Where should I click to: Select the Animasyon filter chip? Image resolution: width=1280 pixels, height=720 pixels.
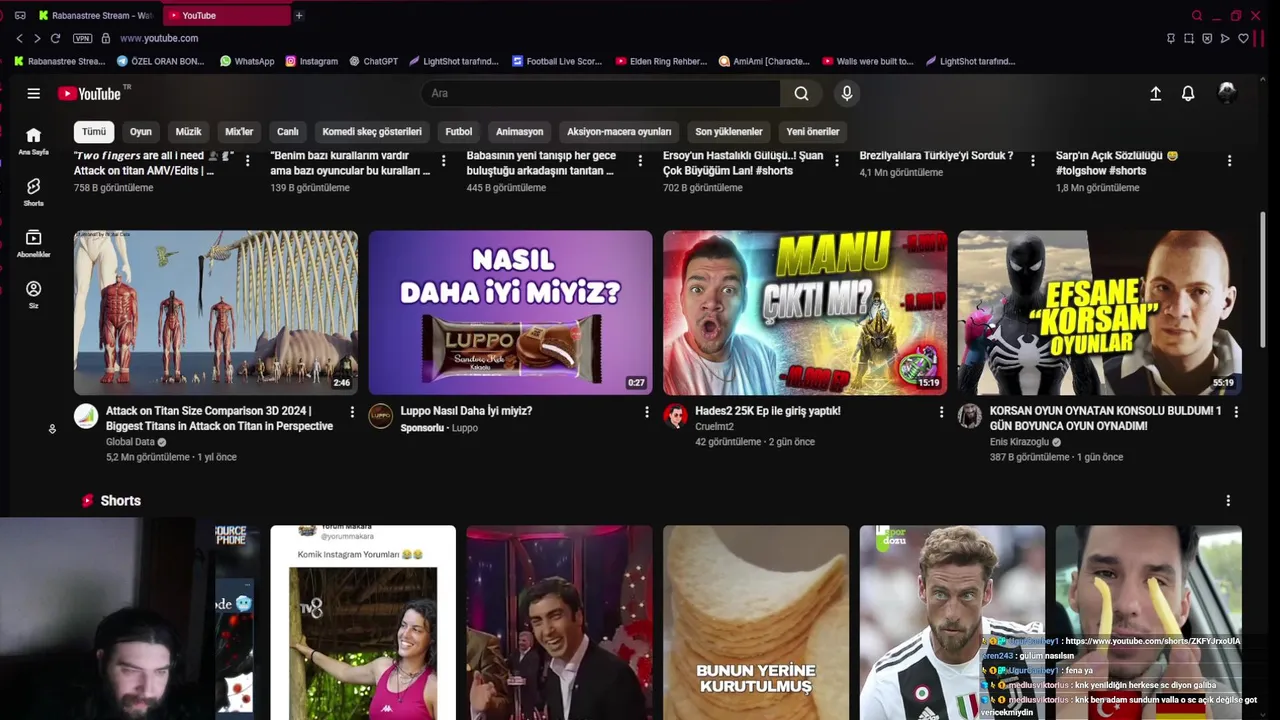pyautogui.click(x=520, y=131)
